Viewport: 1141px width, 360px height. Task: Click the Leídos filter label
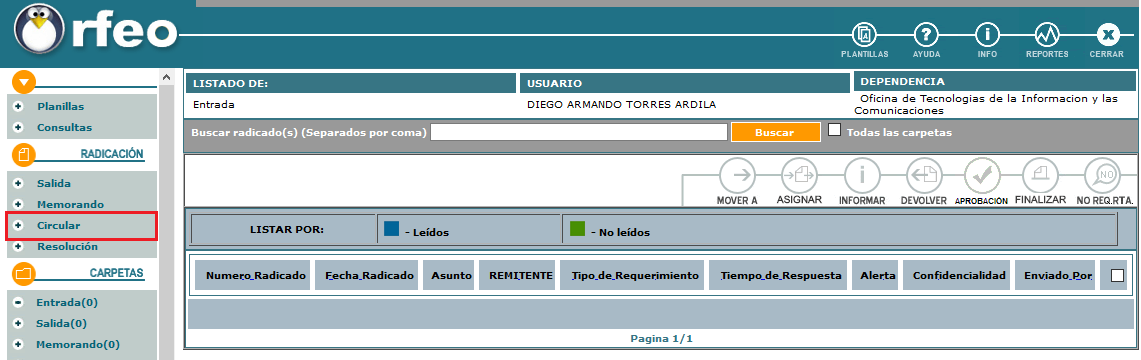(x=426, y=233)
